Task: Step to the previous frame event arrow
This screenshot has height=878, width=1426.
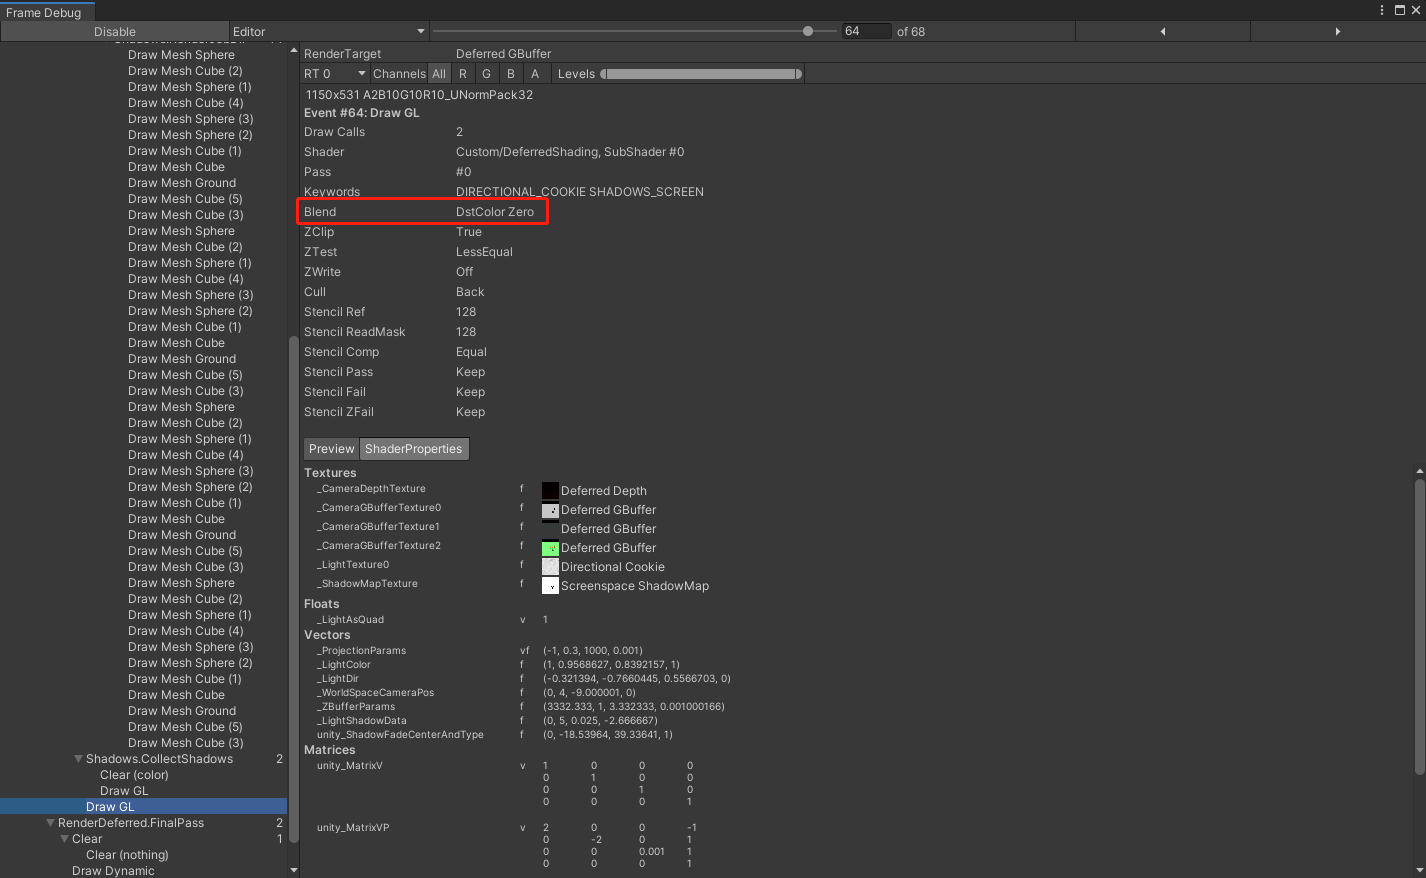Action: click(x=1162, y=32)
